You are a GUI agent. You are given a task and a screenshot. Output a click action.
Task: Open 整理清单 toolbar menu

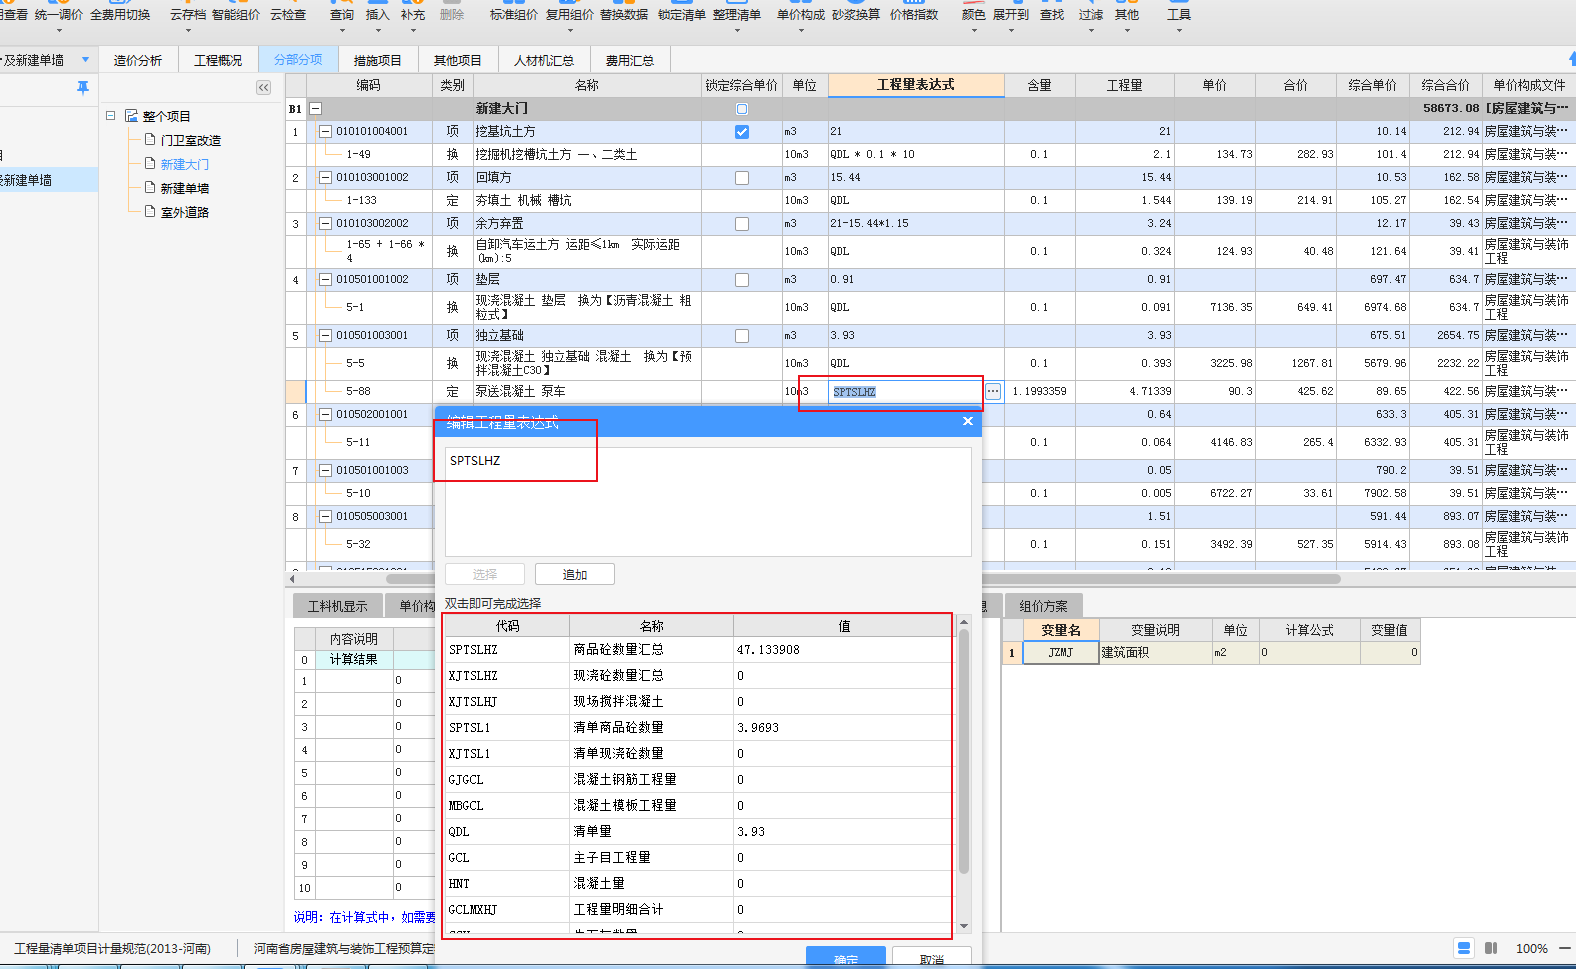coord(737,15)
